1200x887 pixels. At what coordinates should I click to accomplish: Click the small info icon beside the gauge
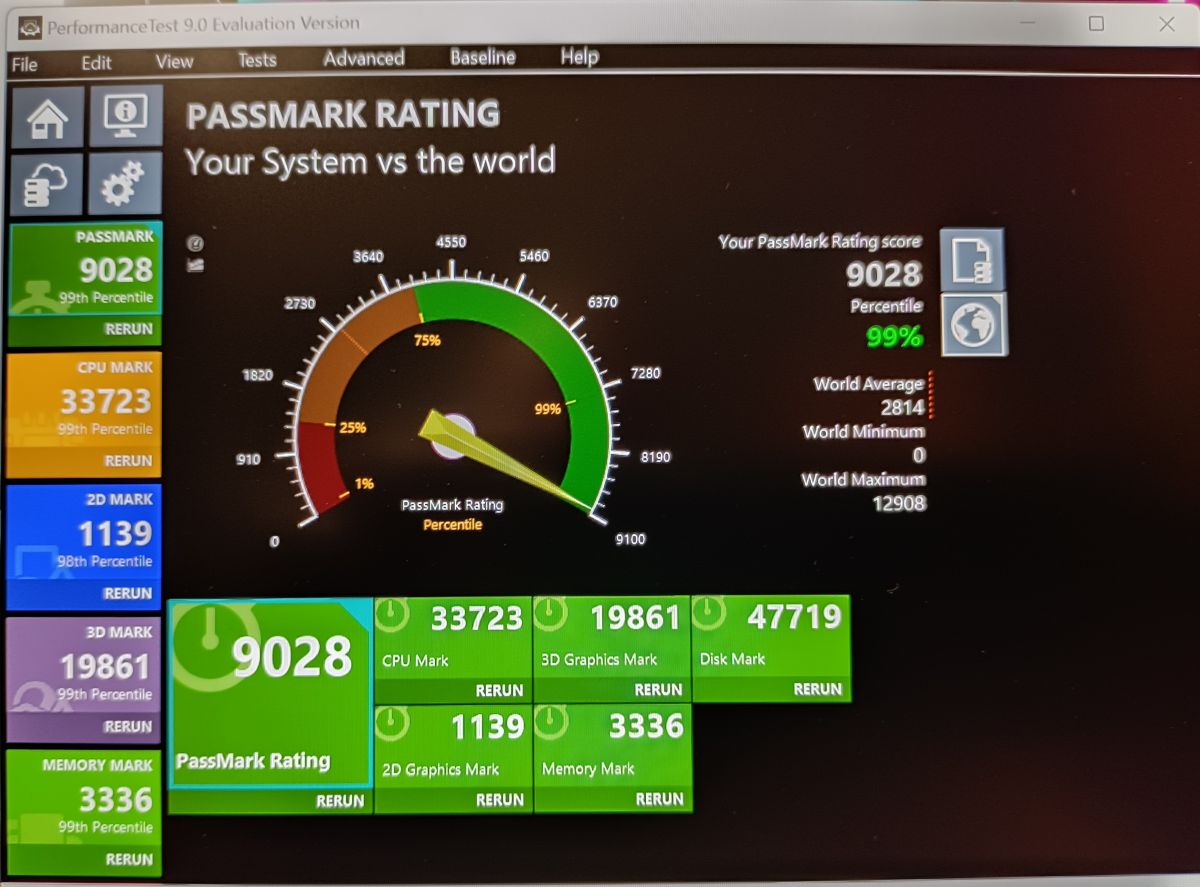195,243
